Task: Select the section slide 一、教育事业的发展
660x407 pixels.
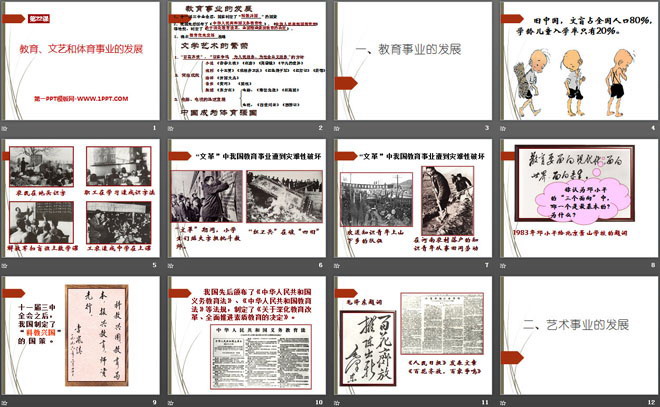Action: (413, 61)
